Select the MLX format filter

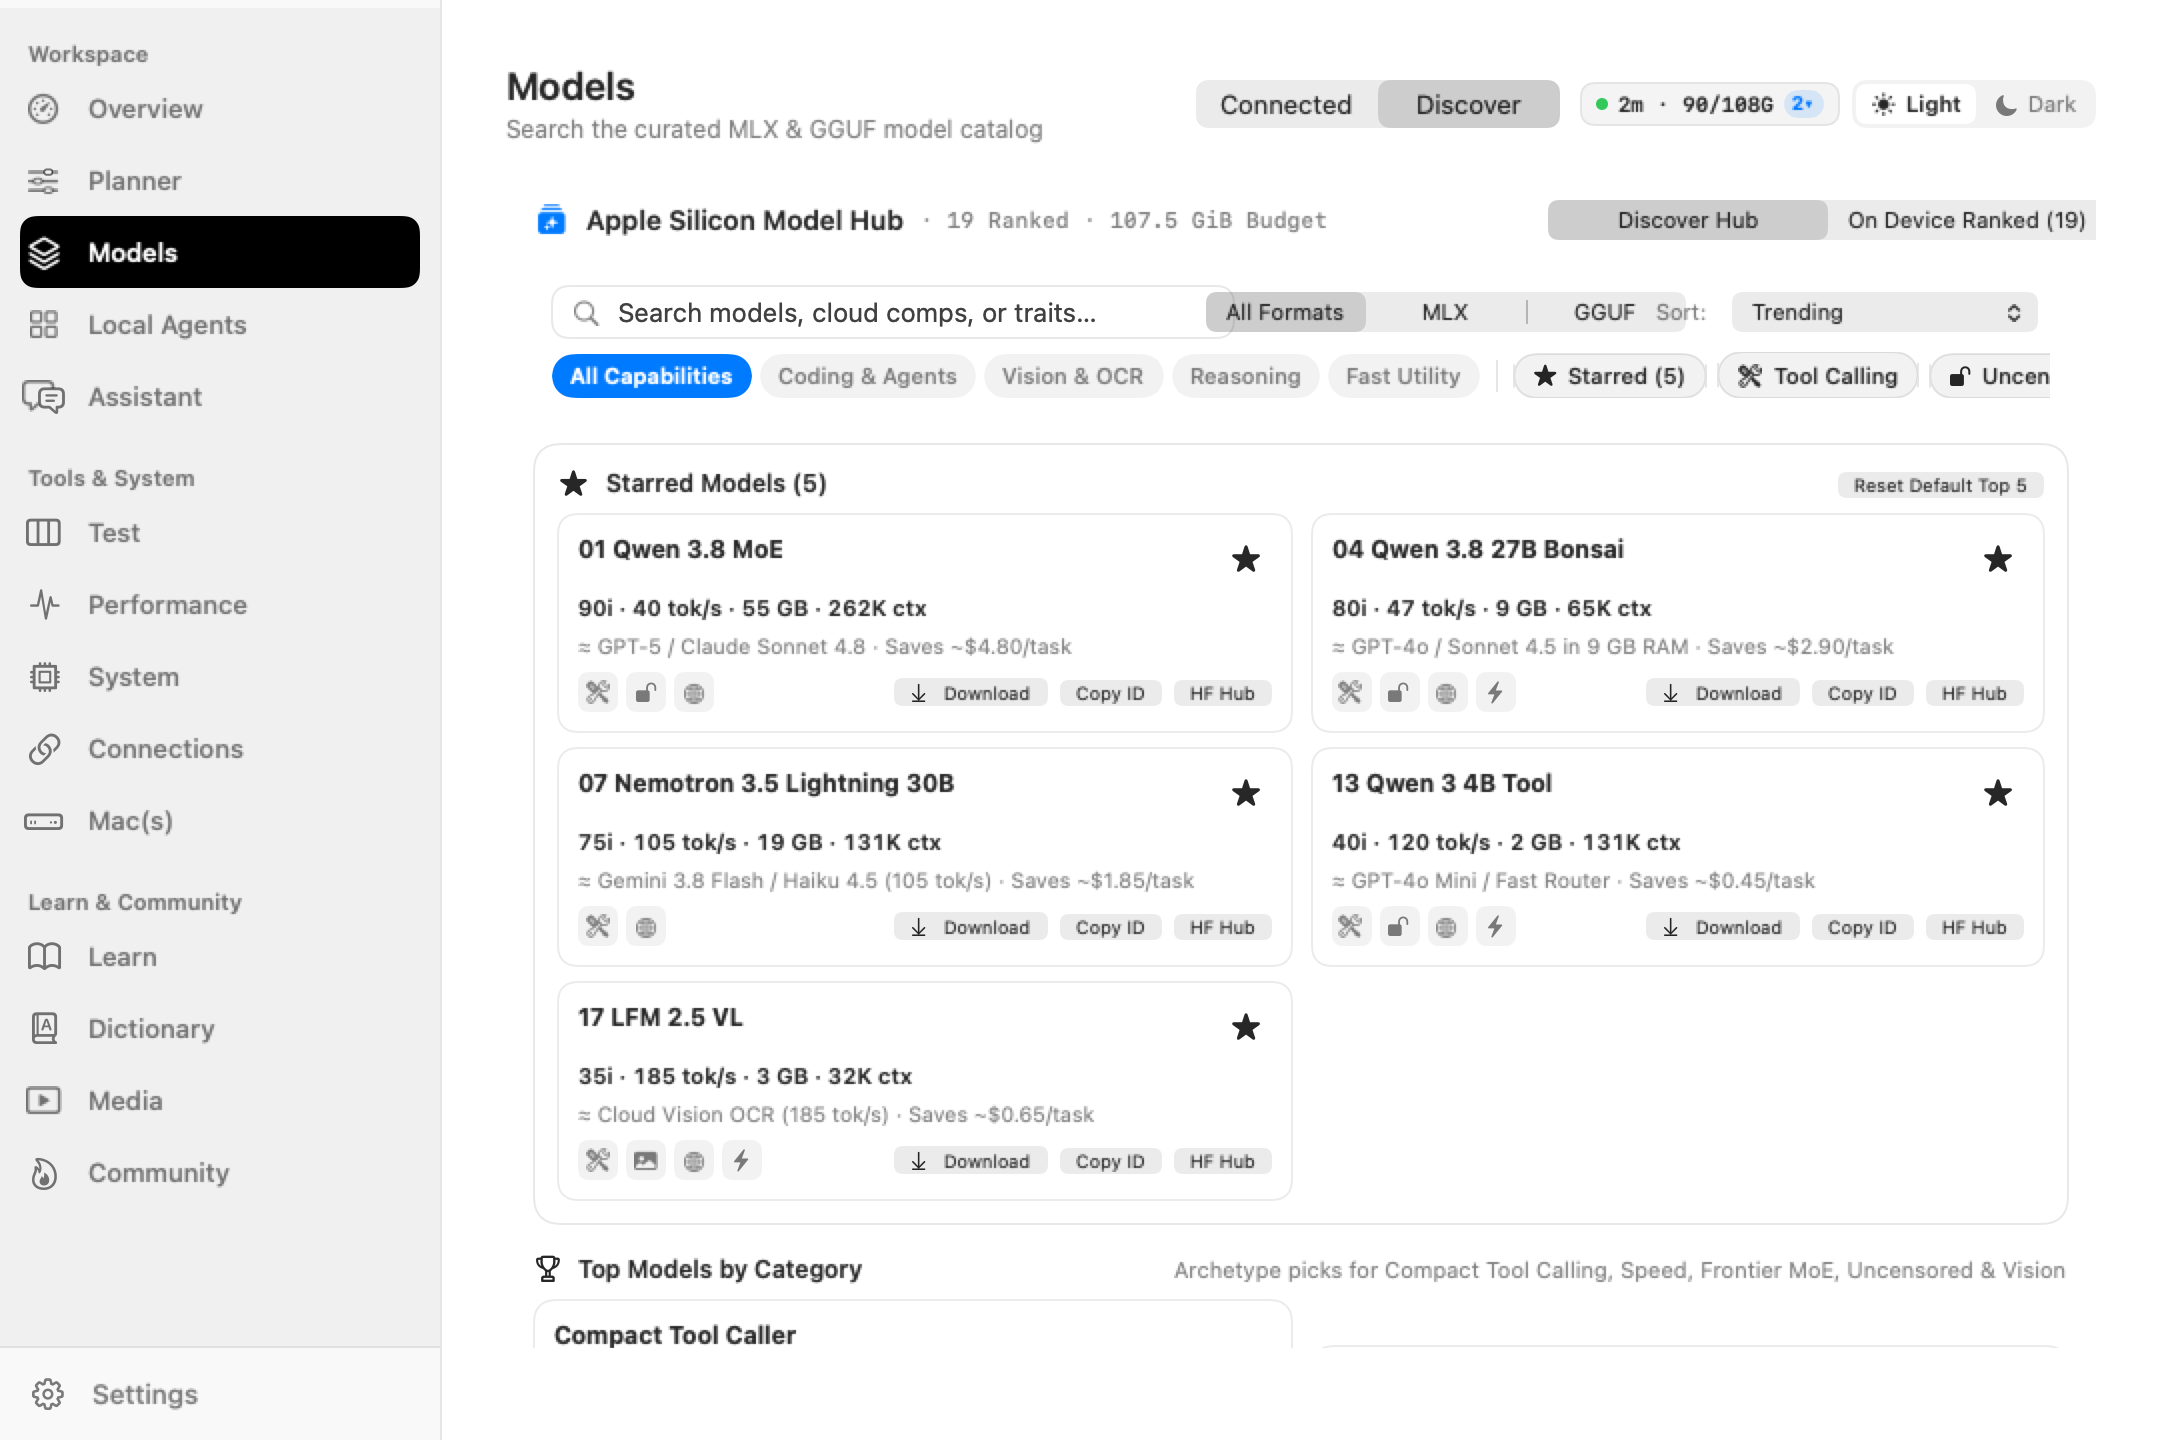(x=1445, y=313)
